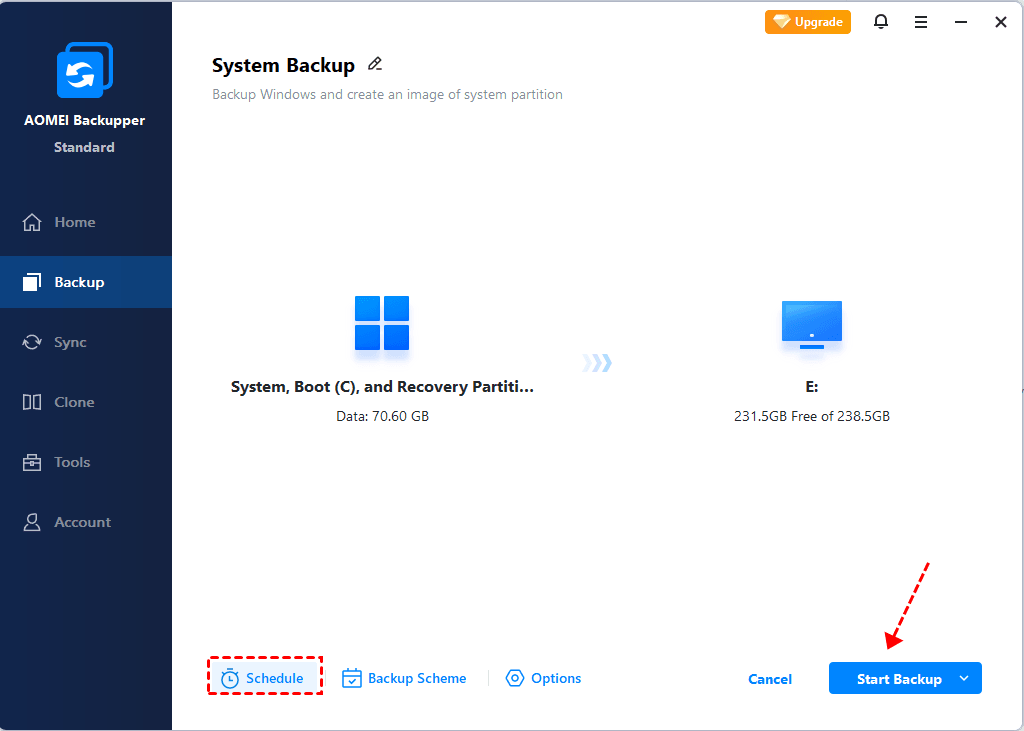The width and height of the screenshot is (1024, 731).
Task: Open the hamburger menu at top right
Action: [x=921, y=21]
